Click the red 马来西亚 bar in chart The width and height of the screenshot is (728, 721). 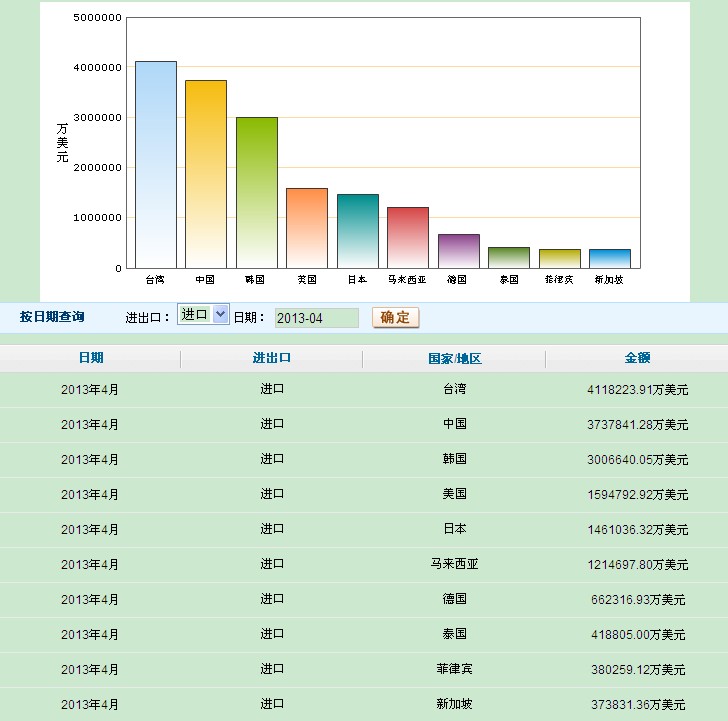point(408,238)
